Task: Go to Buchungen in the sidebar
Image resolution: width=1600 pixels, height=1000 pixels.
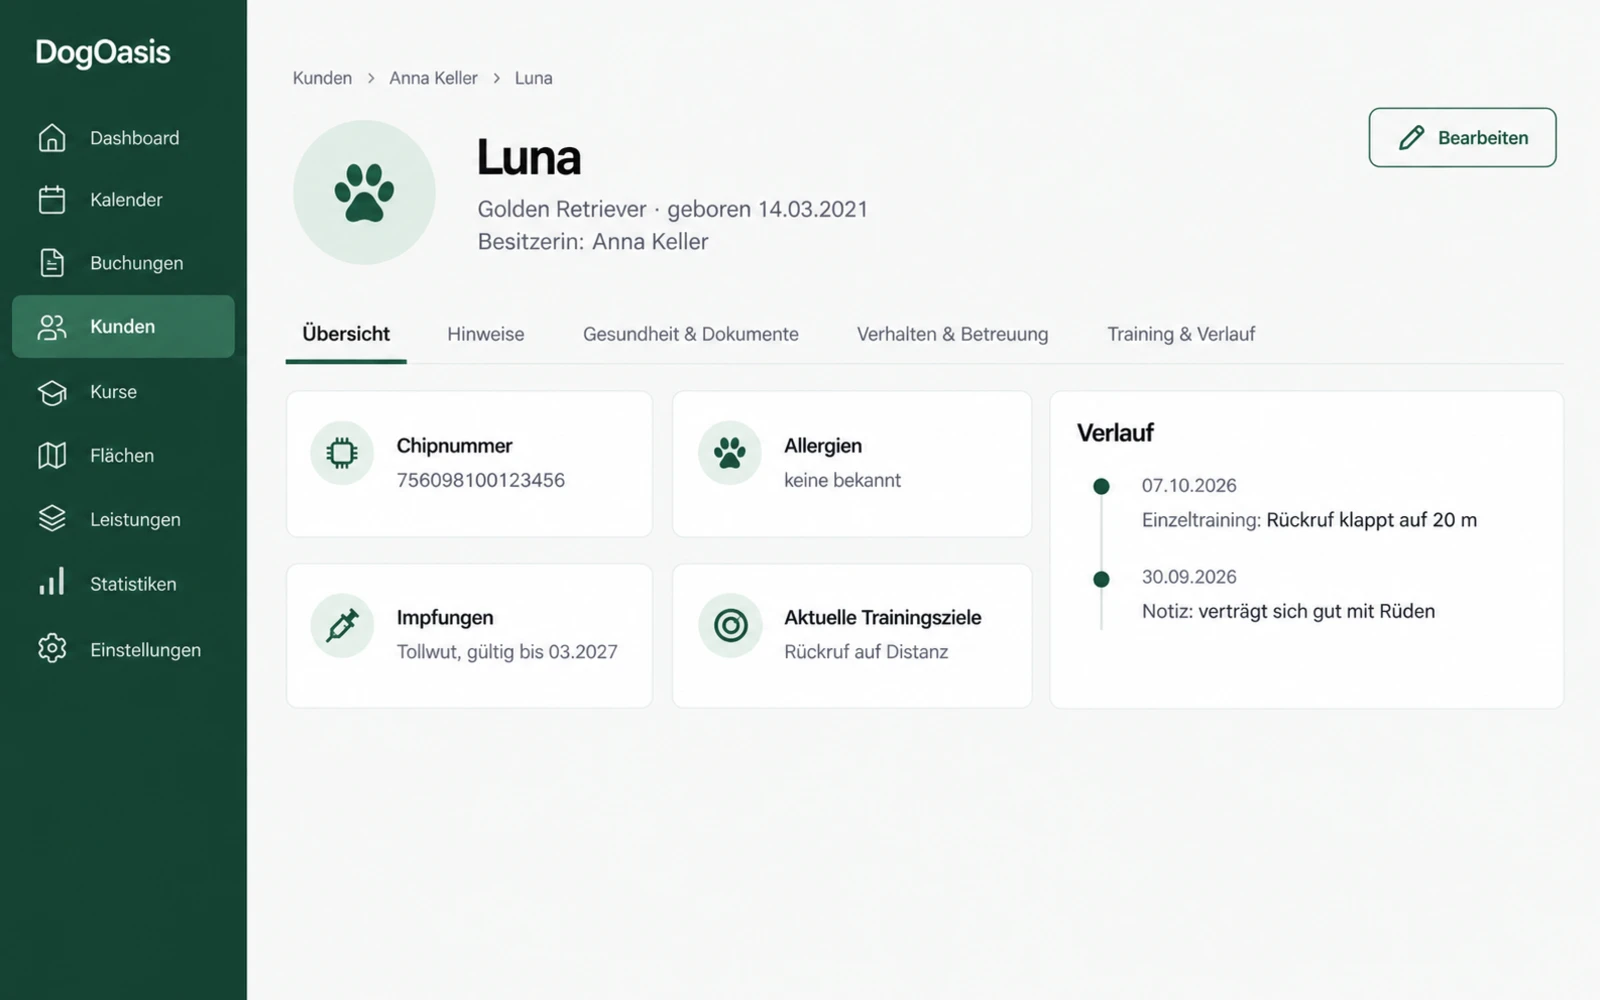Action: (x=123, y=263)
